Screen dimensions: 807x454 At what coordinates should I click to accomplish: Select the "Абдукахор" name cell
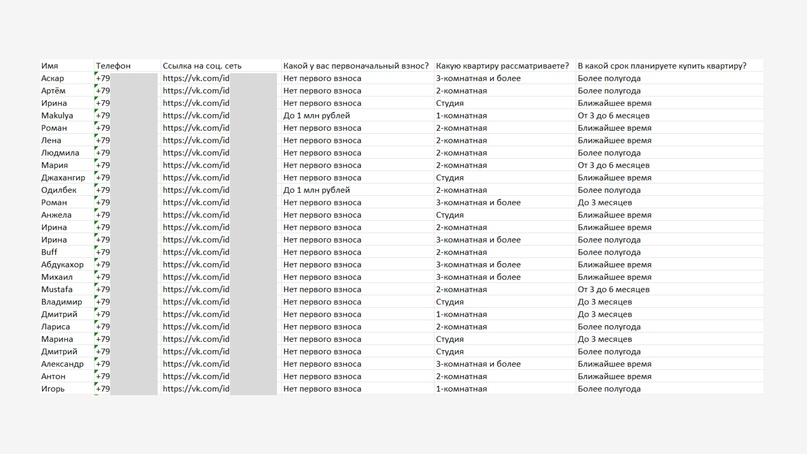coord(63,265)
